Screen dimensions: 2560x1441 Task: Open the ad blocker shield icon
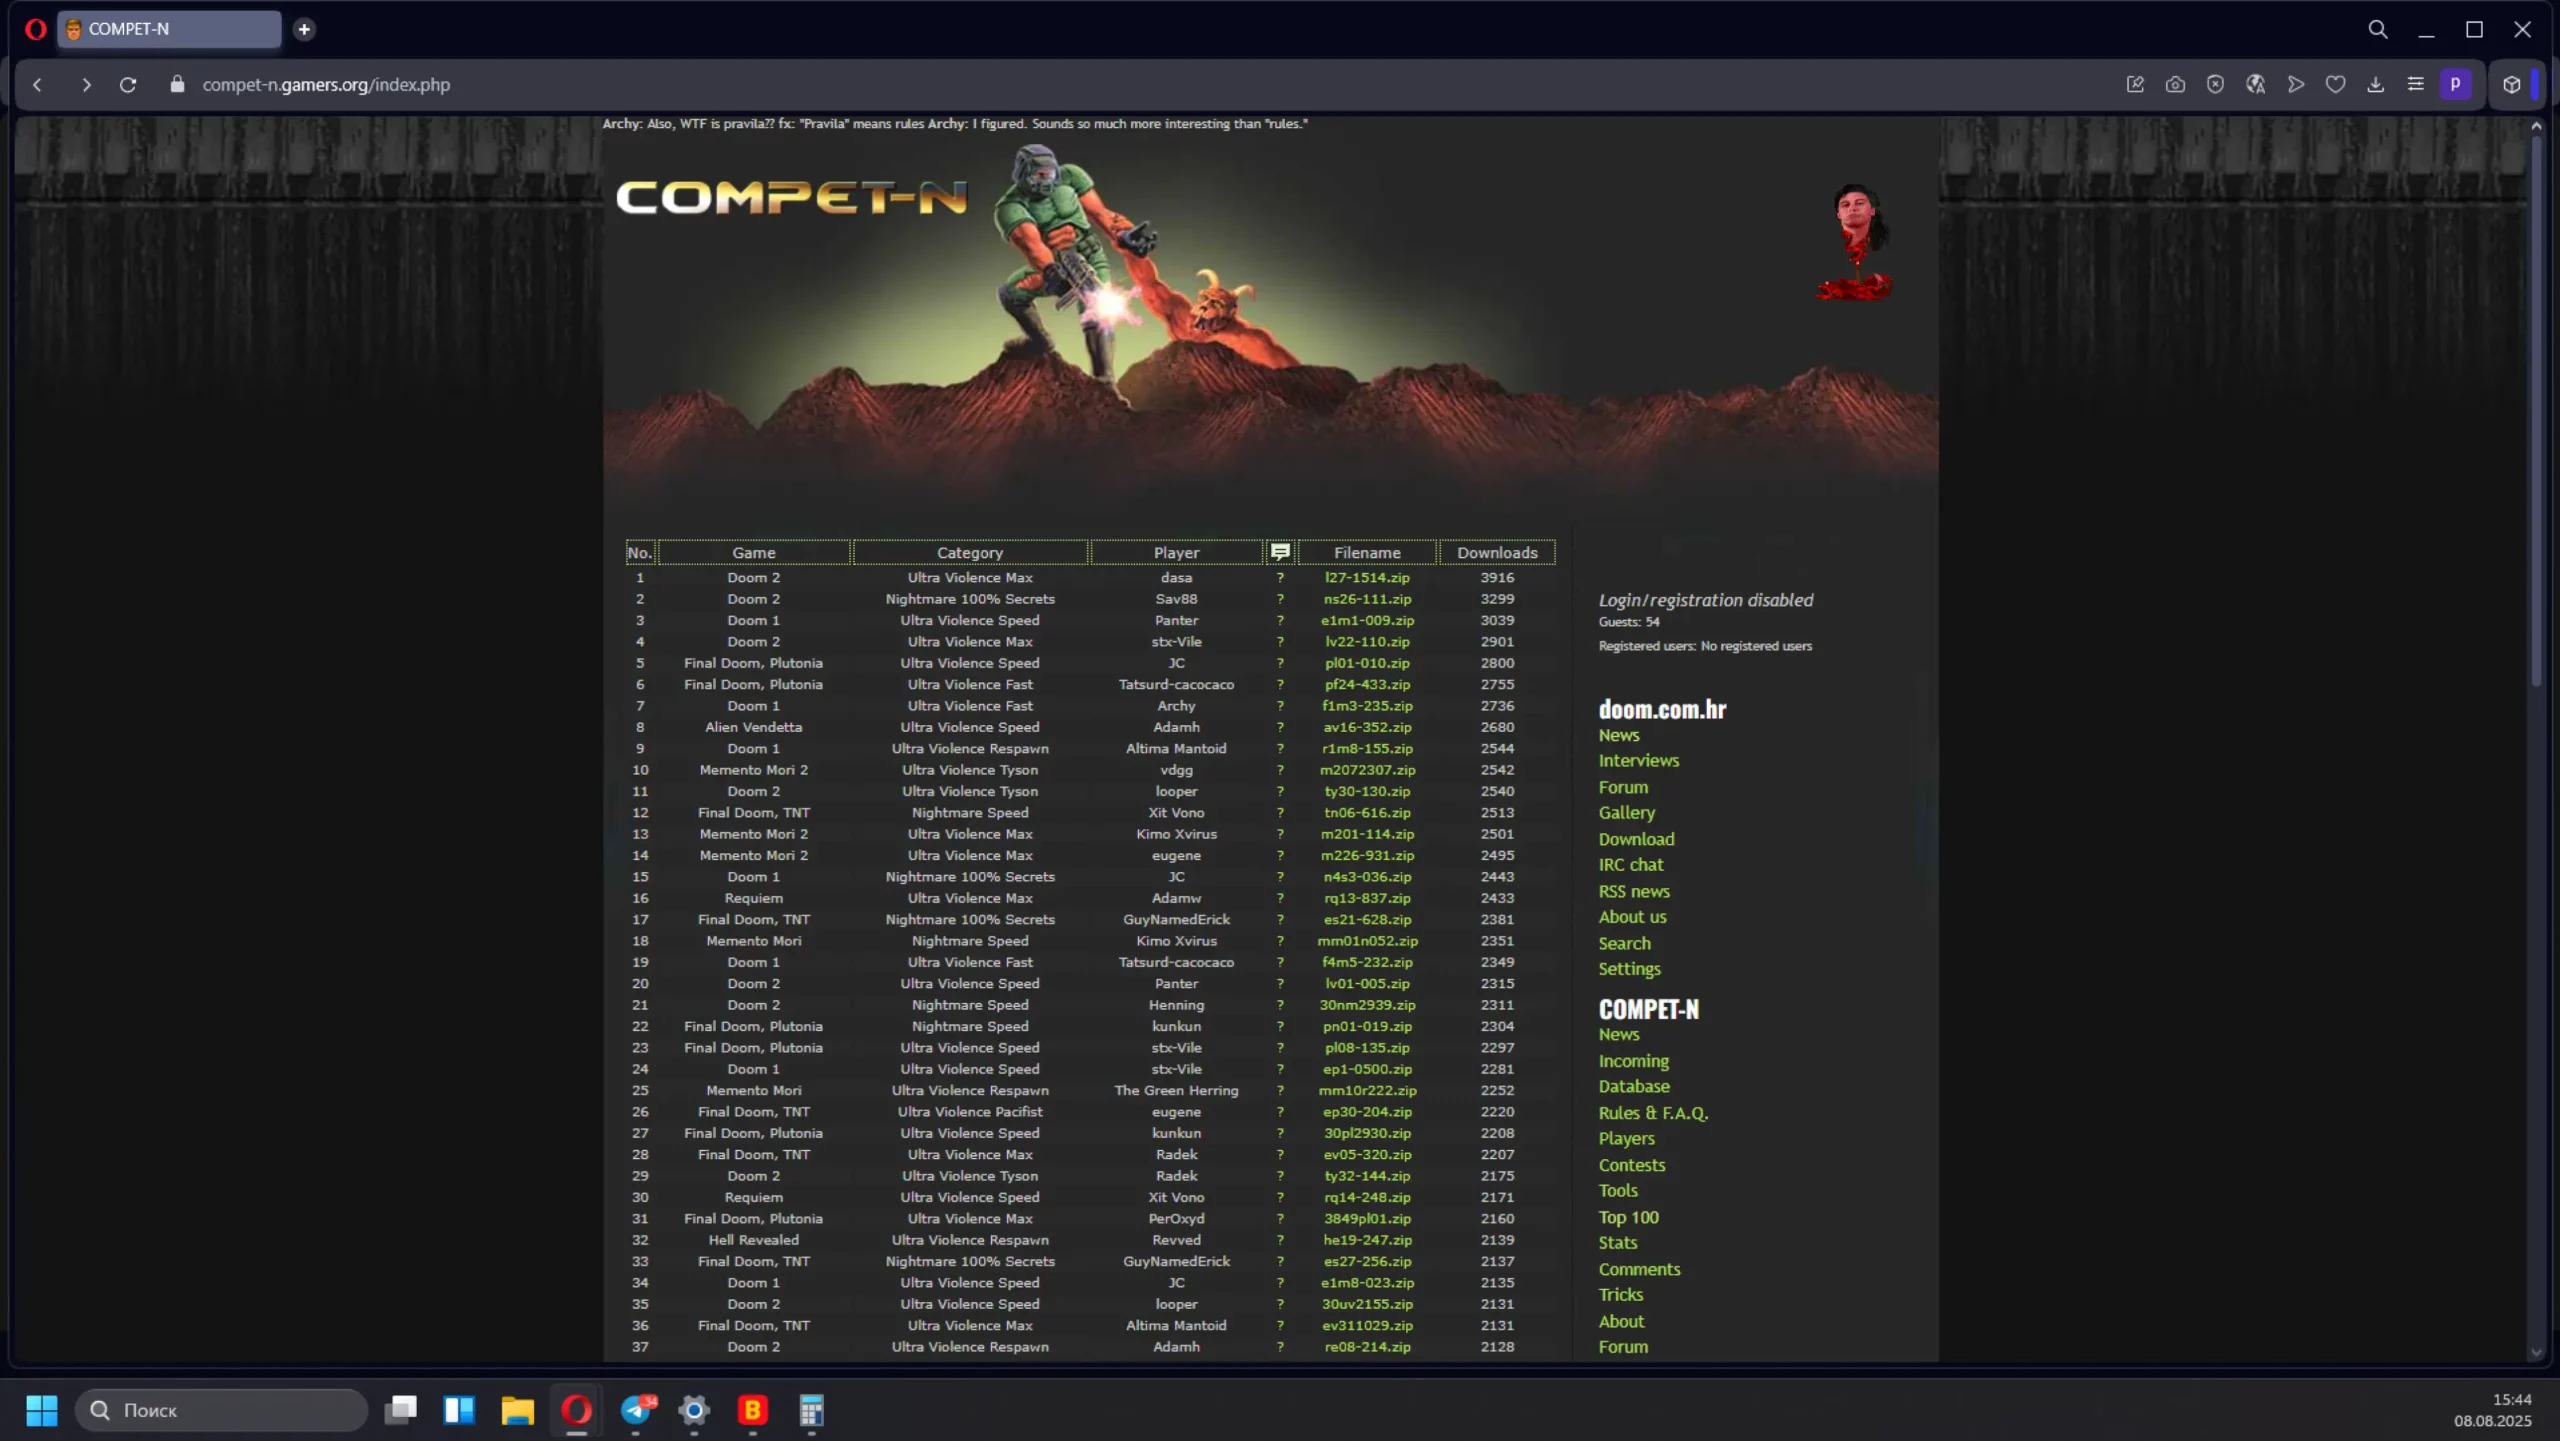2215,85
